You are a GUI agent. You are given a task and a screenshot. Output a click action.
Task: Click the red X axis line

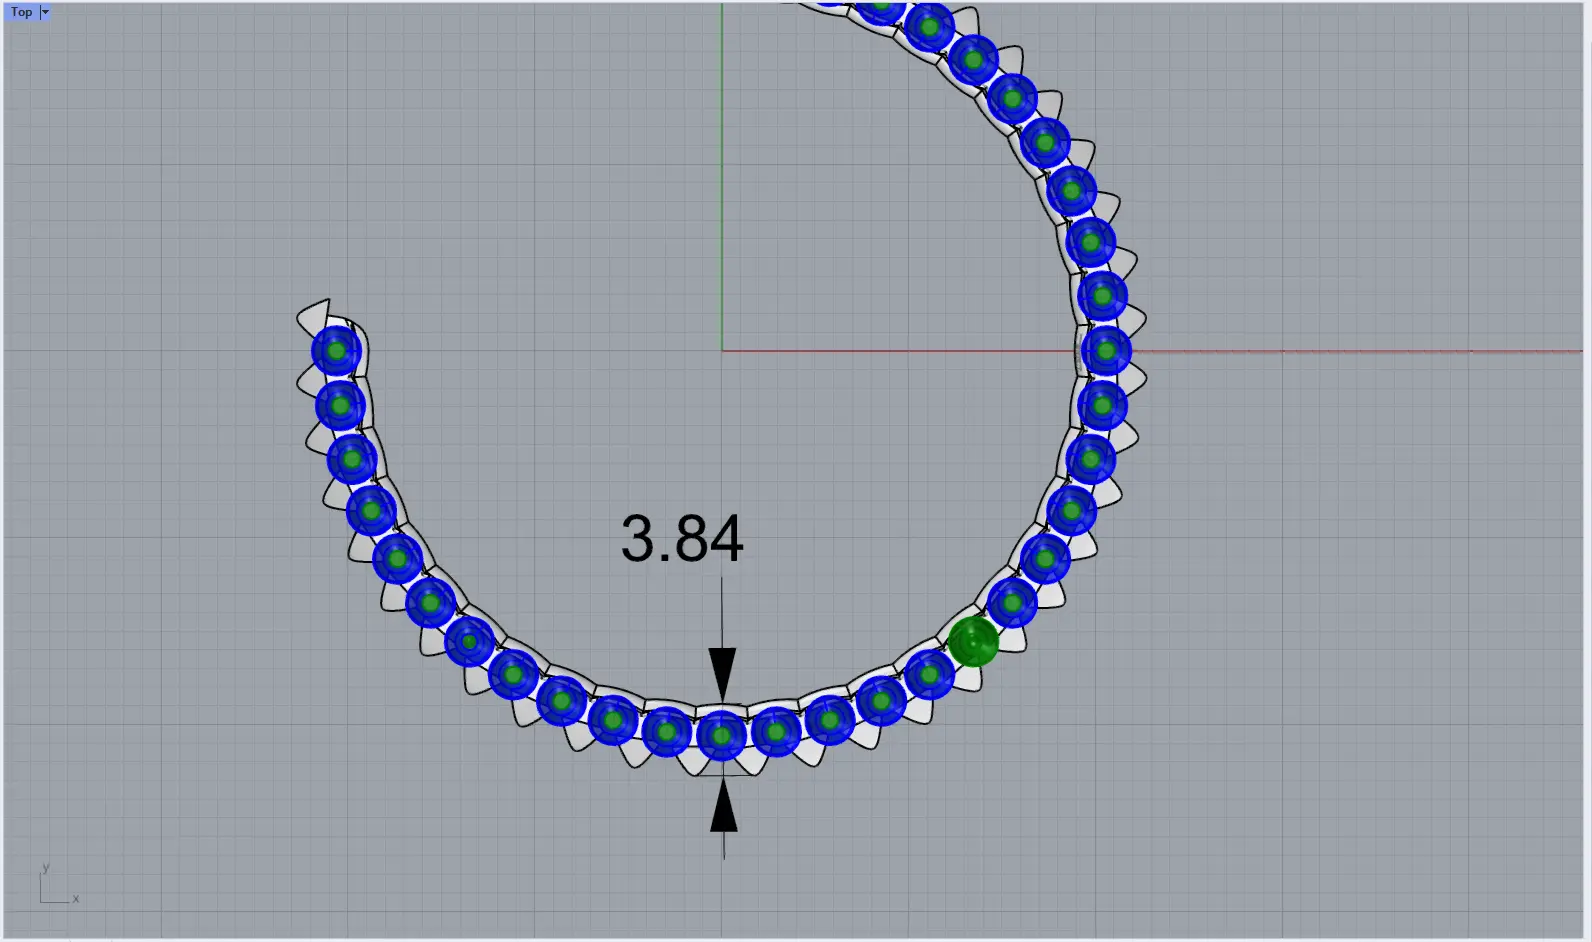pyautogui.click(x=1350, y=351)
